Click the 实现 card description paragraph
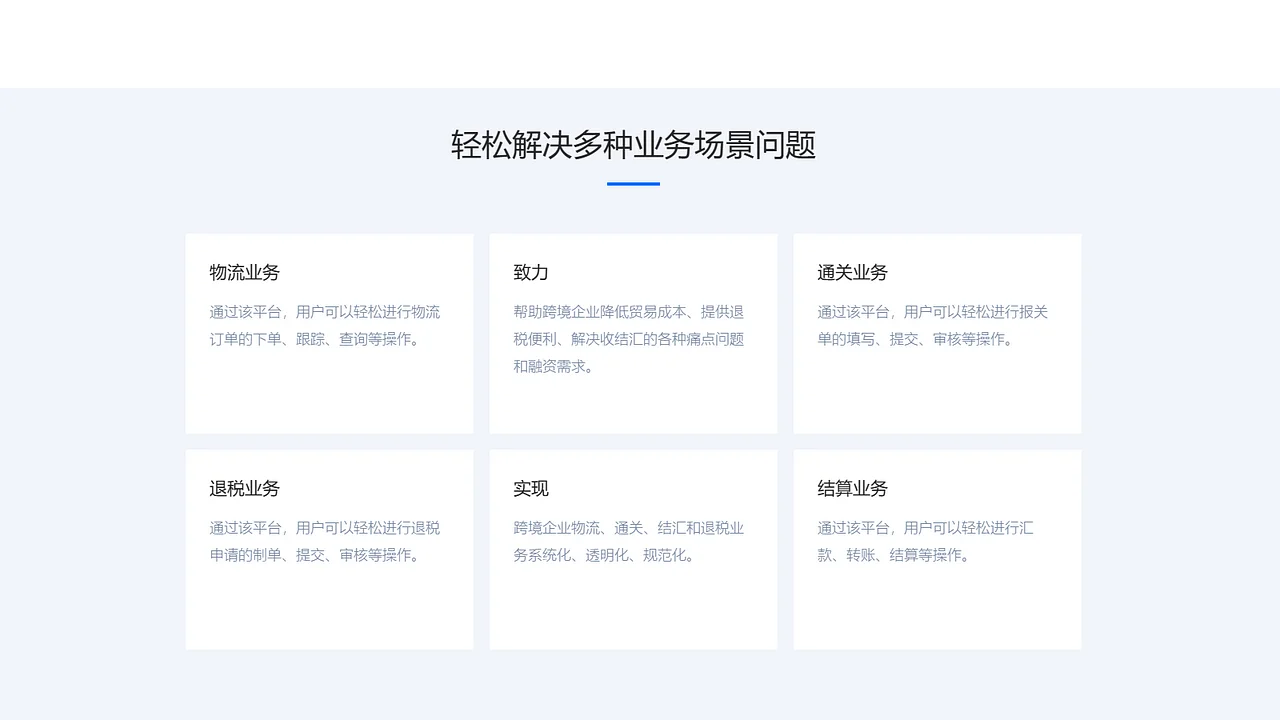 click(x=628, y=541)
